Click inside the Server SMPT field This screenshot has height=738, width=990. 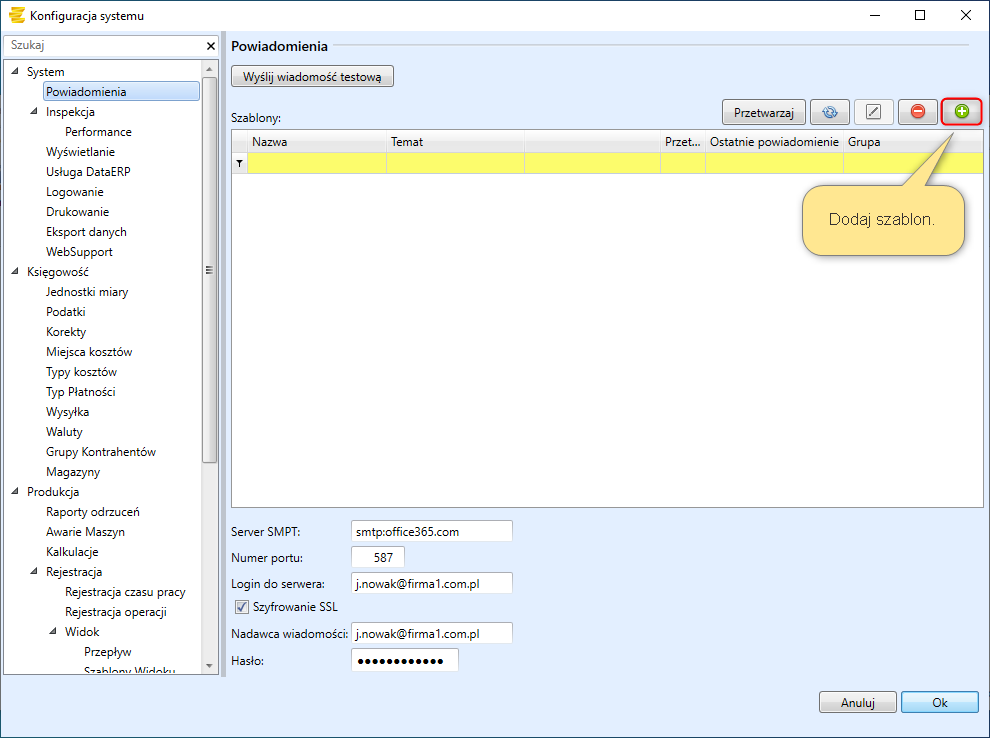431,531
